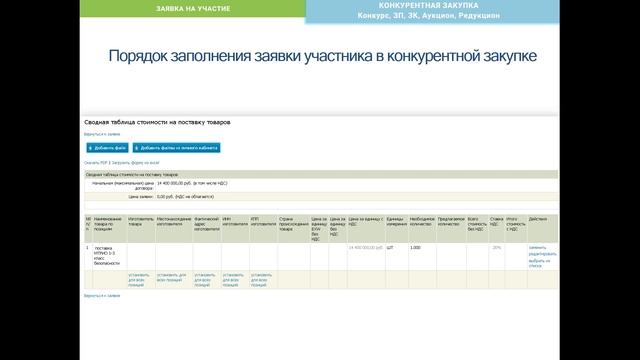Click the Загрузить форму из excel link
This screenshot has width=640, height=360.
(x=136, y=163)
